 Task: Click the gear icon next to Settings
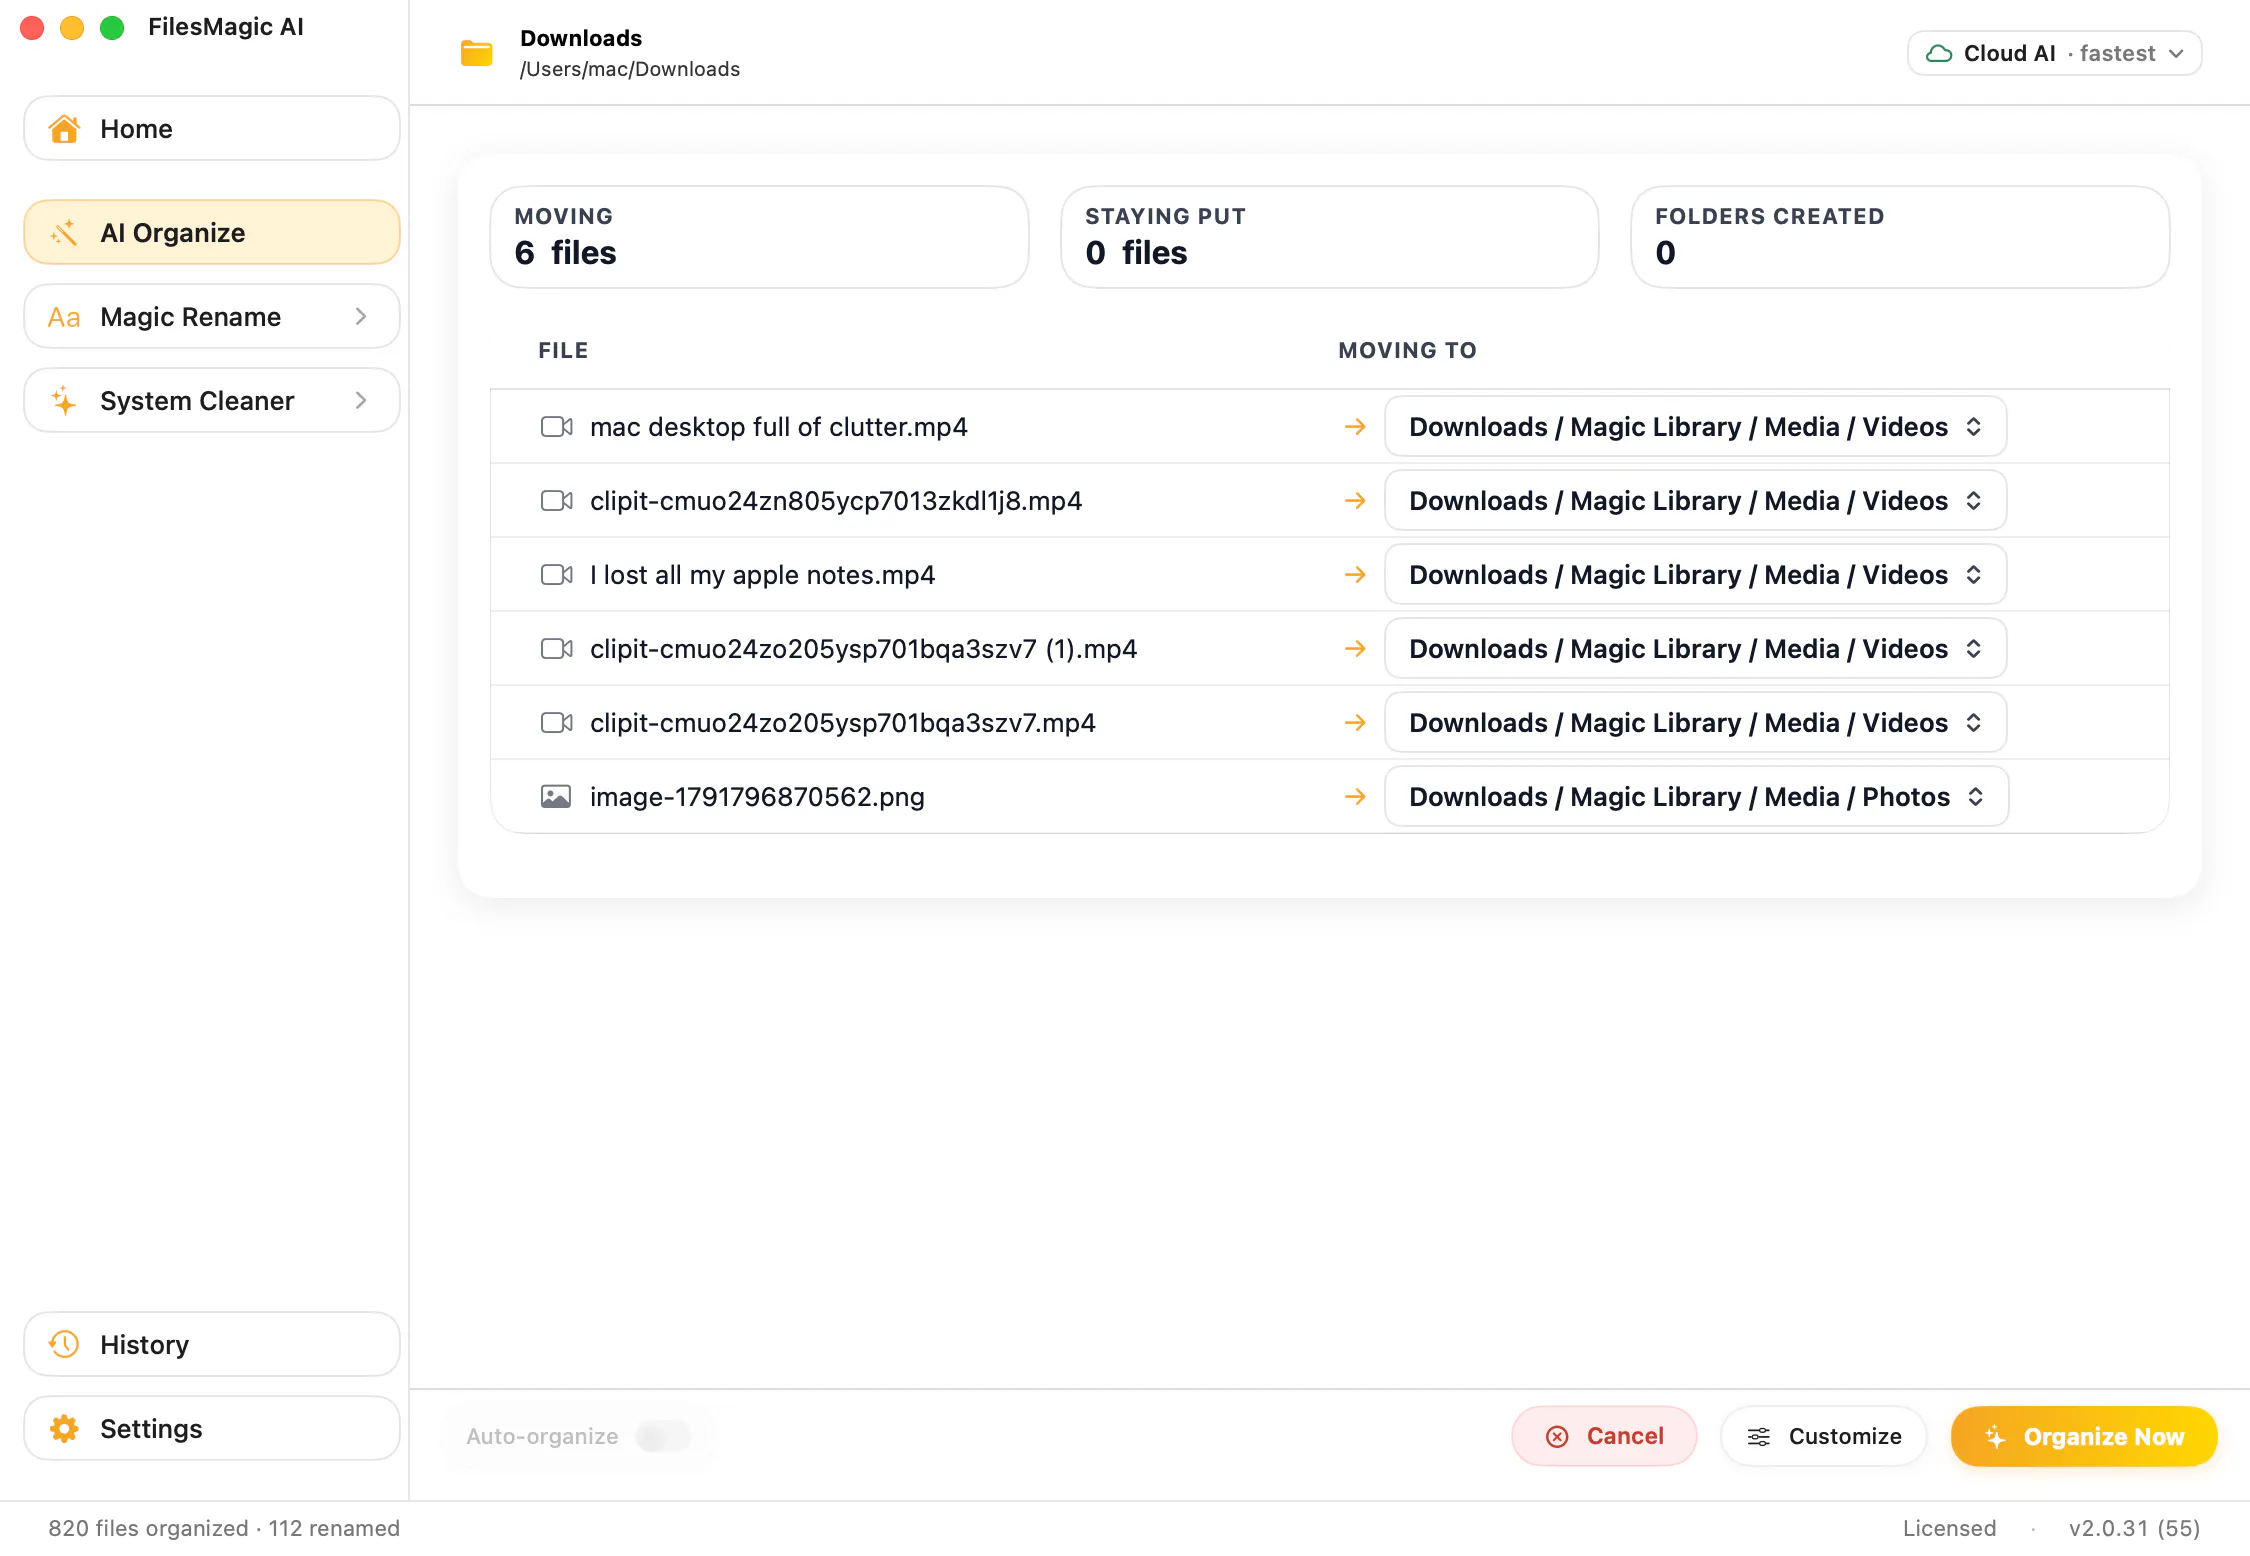click(64, 1429)
